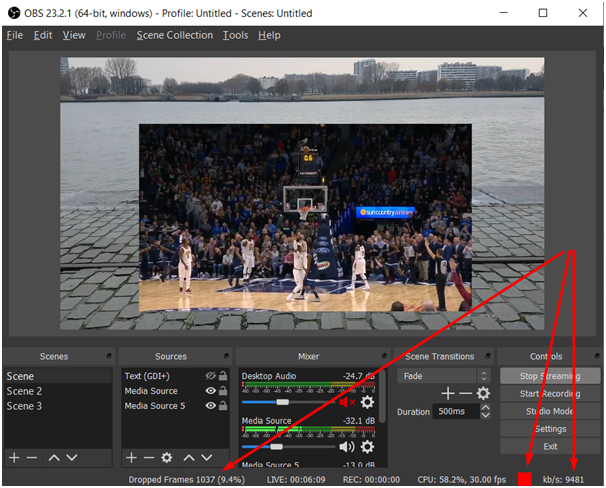Toggle lock on Media Source source
606x488 pixels.
[x=223, y=391]
